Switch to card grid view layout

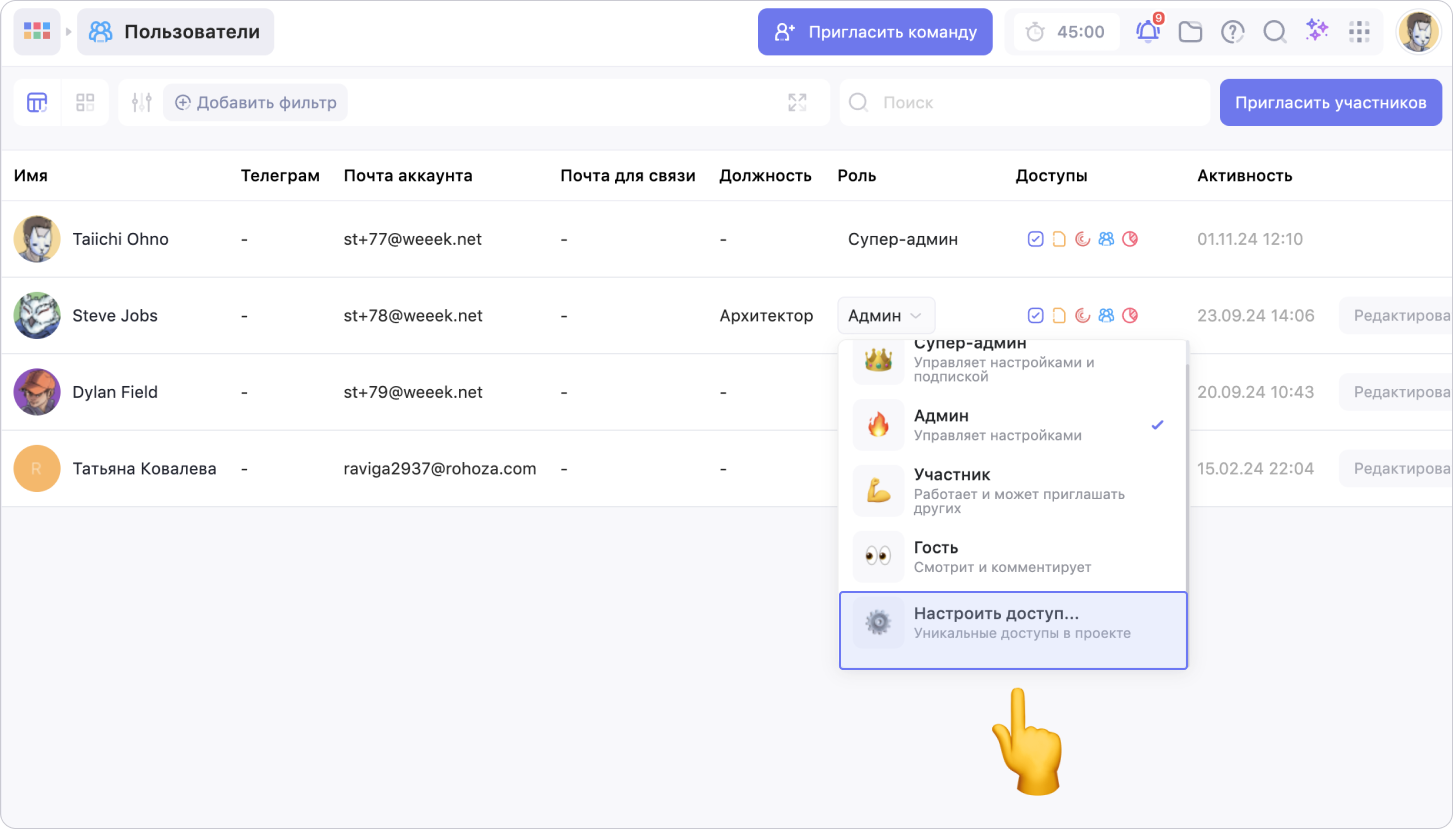(x=85, y=102)
